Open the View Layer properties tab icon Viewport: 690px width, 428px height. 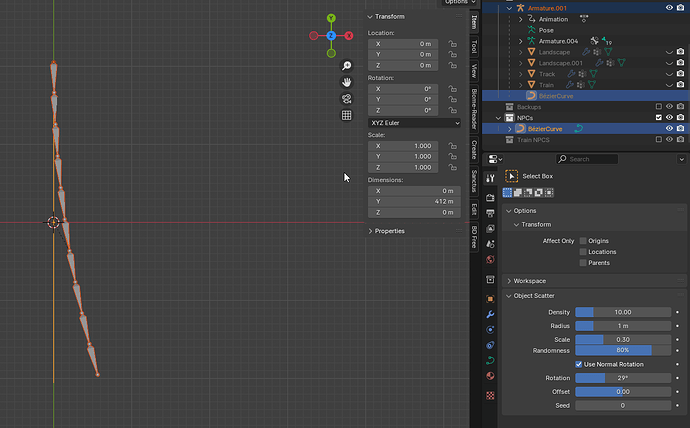click(490, 229)
